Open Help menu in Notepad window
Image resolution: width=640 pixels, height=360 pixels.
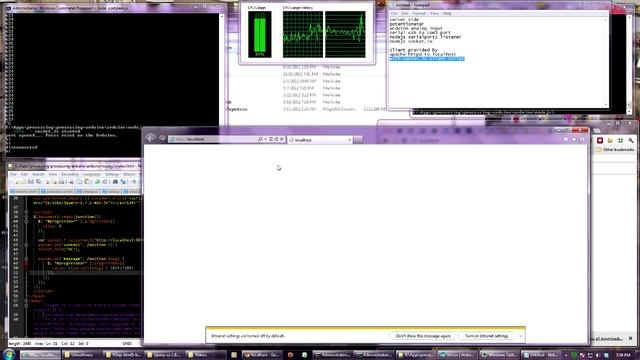(447, 13)
